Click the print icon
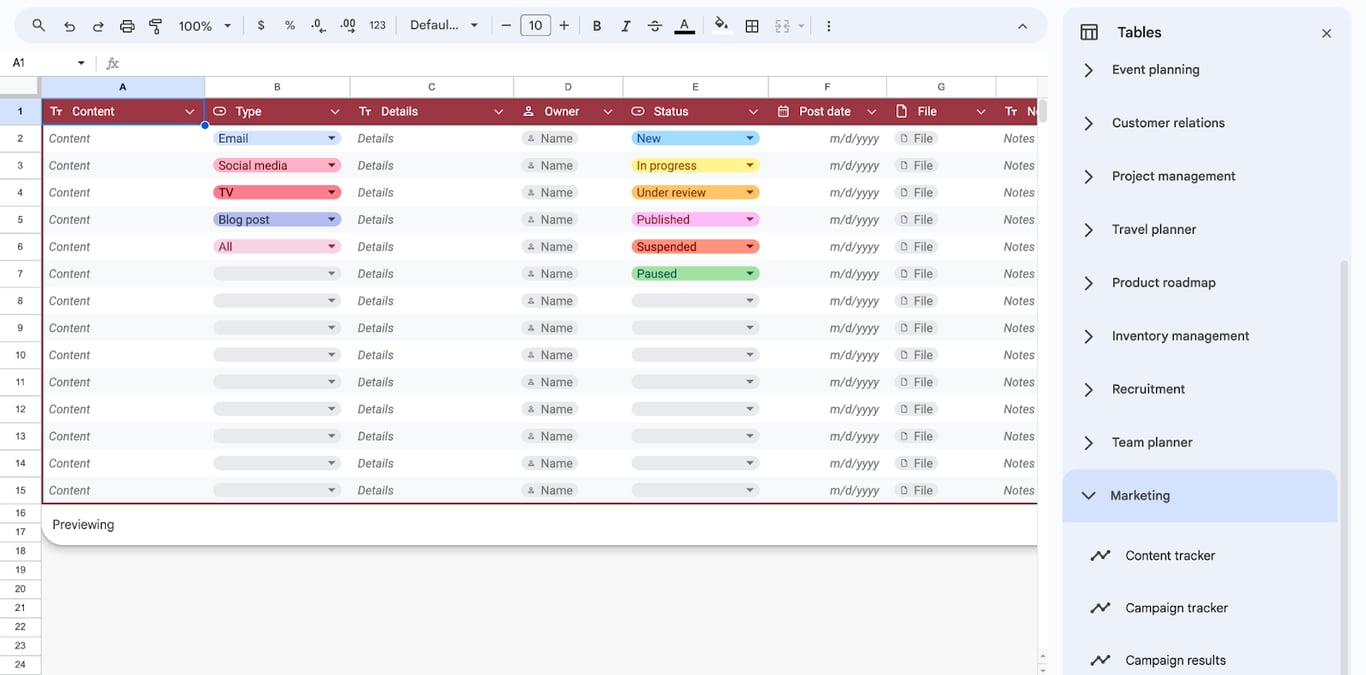This screenshot has height=675, width=1366. click(x=127, y=26)
